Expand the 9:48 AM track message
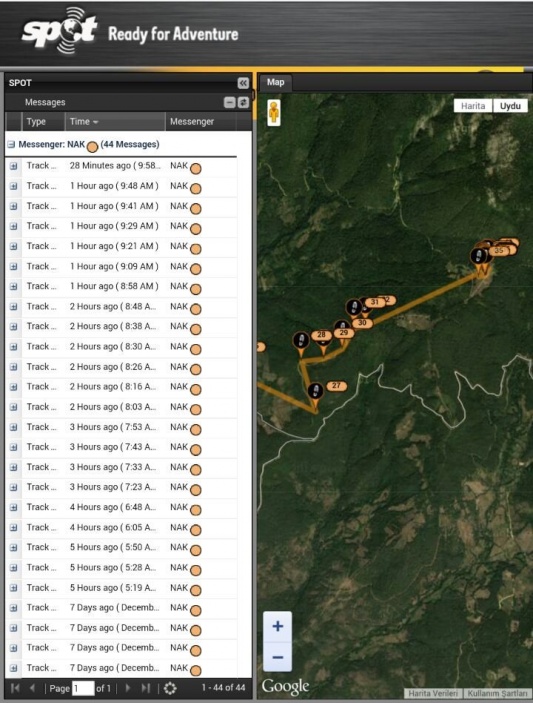Screen dimensions: 533x703 tap(13, 186)
